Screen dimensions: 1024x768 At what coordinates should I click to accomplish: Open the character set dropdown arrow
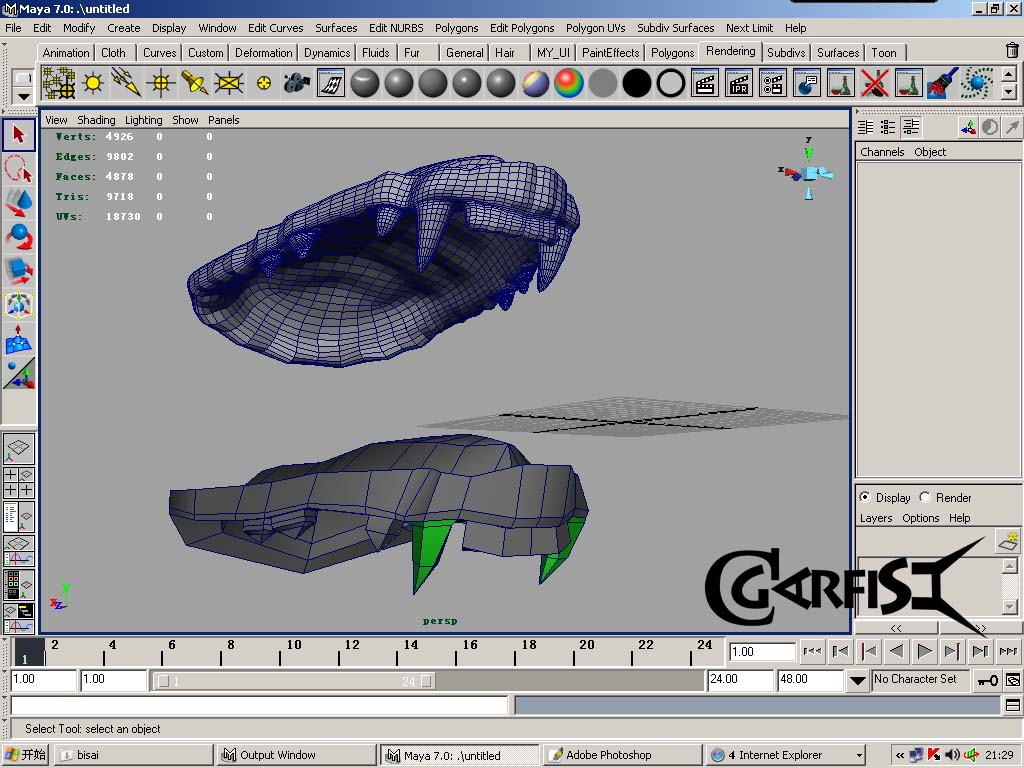[x=857, y=680]
